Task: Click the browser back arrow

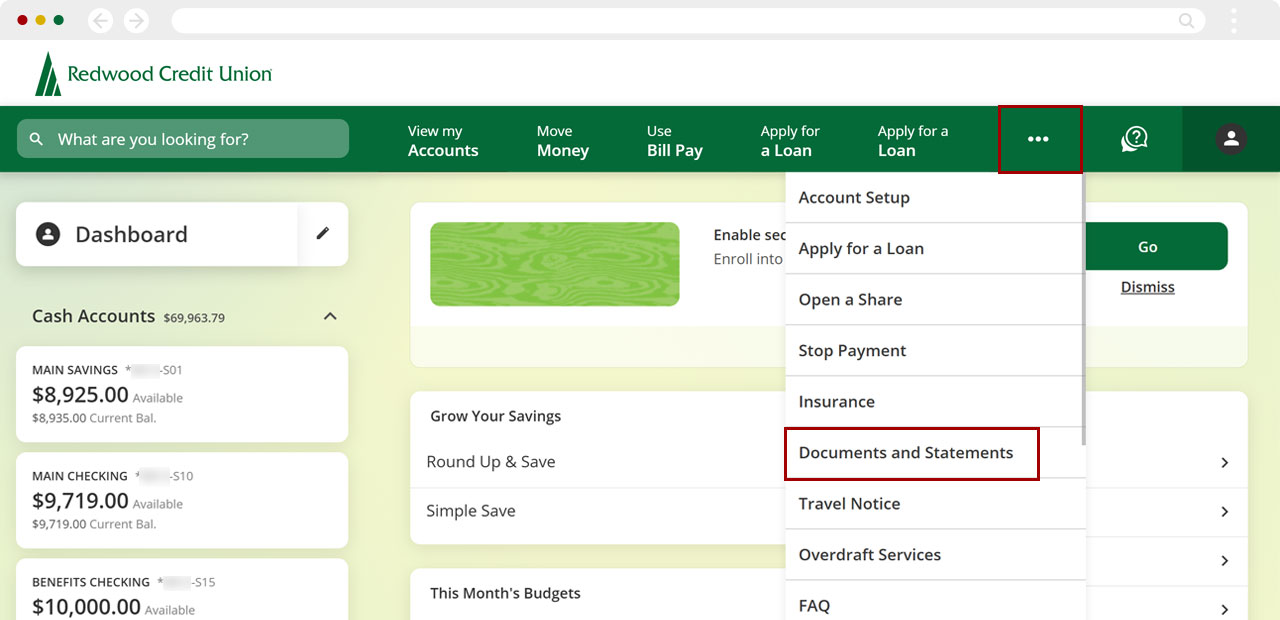Action: pyautogui.click(x=100, y=20)
